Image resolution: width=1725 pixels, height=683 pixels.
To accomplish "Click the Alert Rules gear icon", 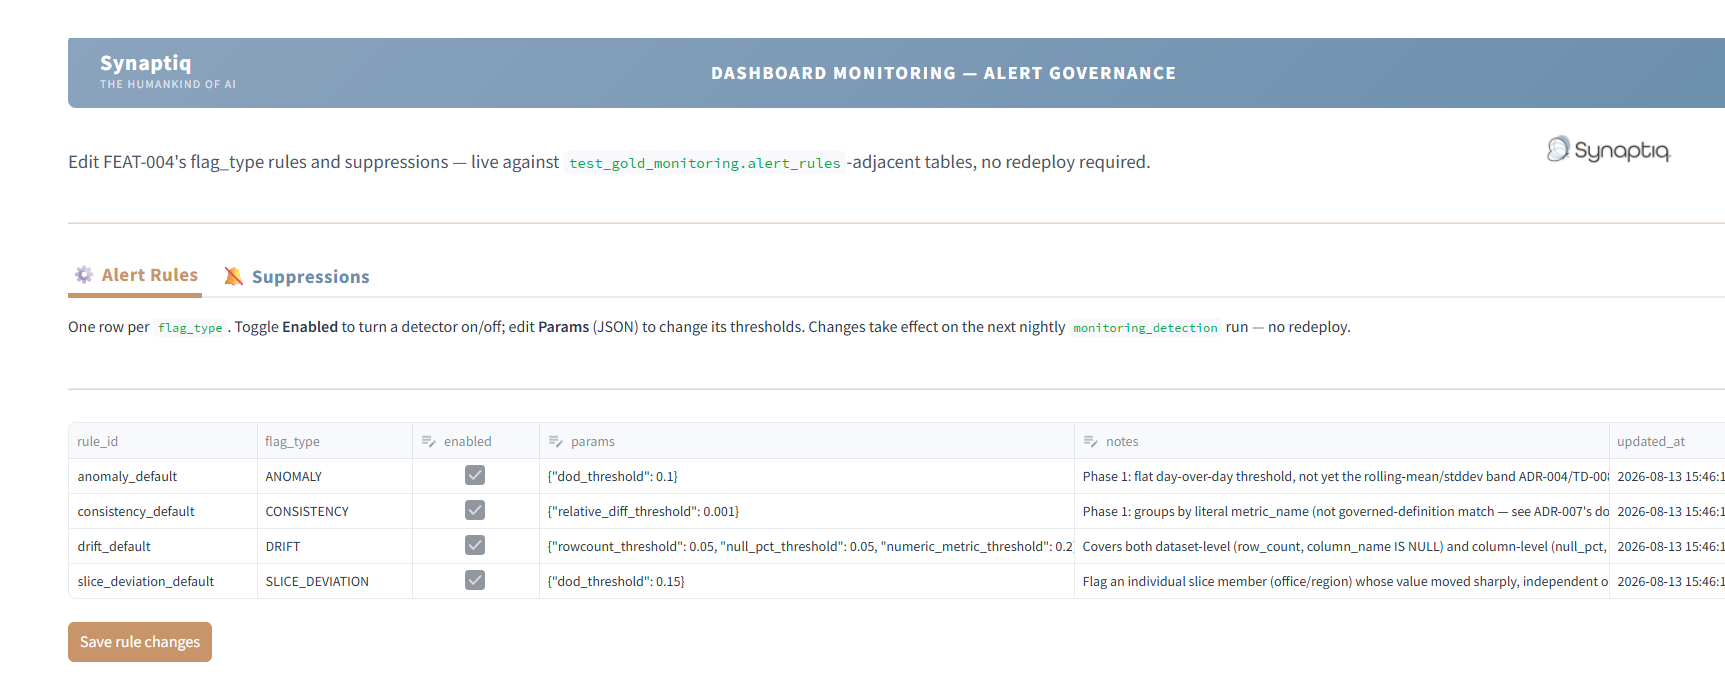I will (x=84, y=275).
